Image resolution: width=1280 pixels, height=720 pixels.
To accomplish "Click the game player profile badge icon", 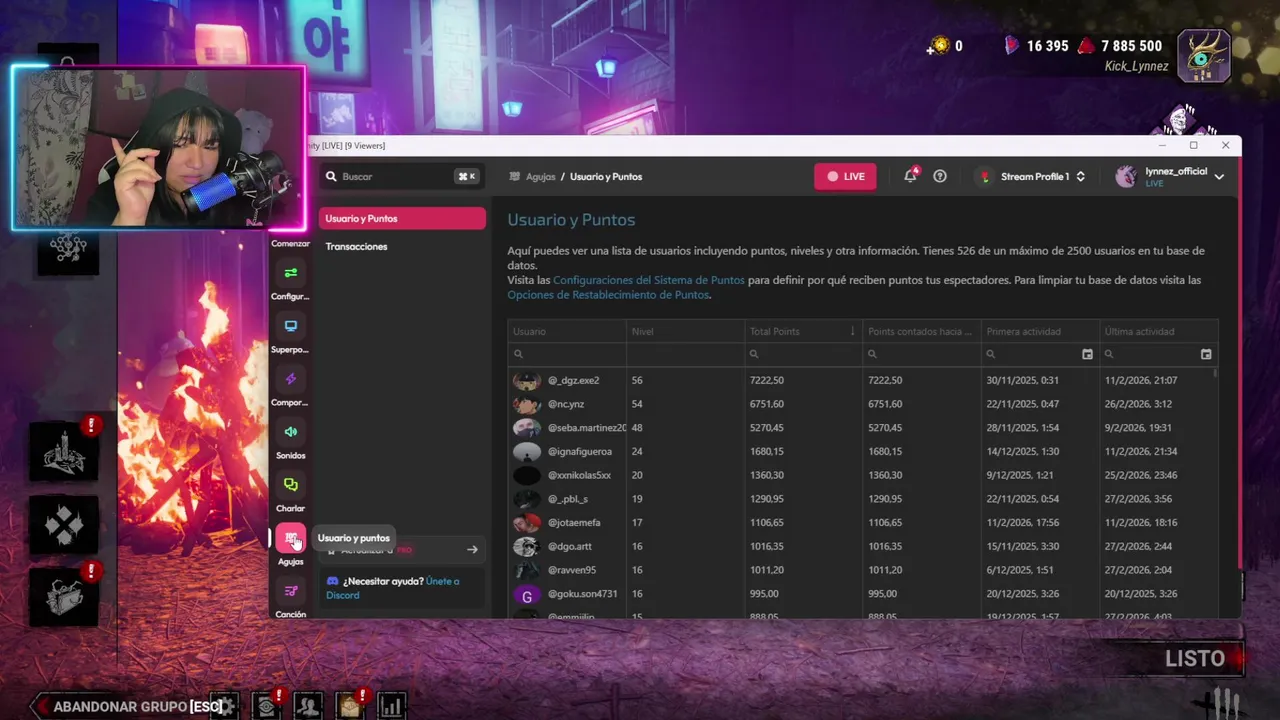I will (1204, 56).
